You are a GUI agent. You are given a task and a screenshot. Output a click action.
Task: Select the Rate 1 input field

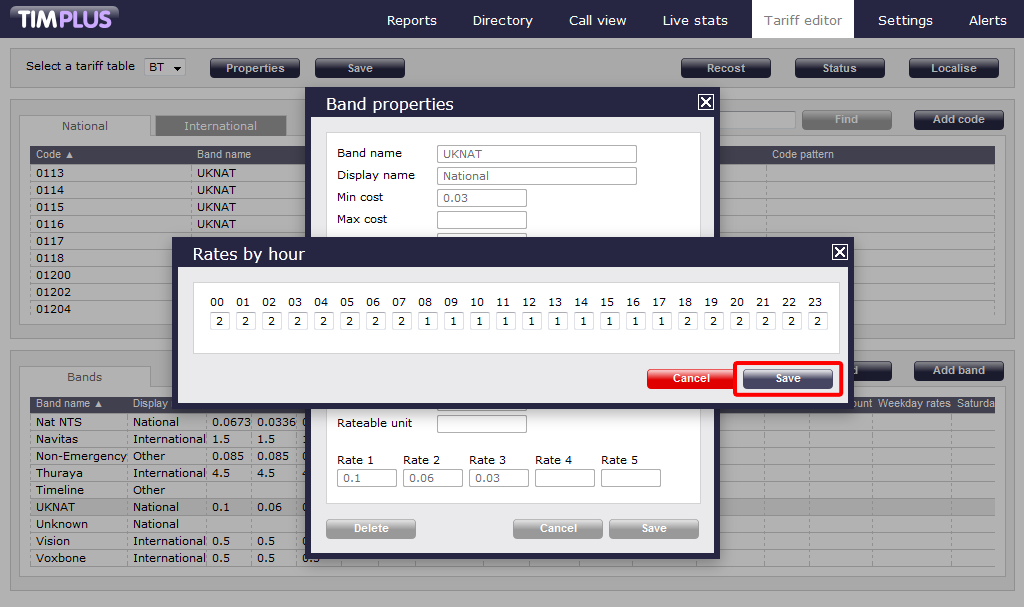[x=366, y=478]
